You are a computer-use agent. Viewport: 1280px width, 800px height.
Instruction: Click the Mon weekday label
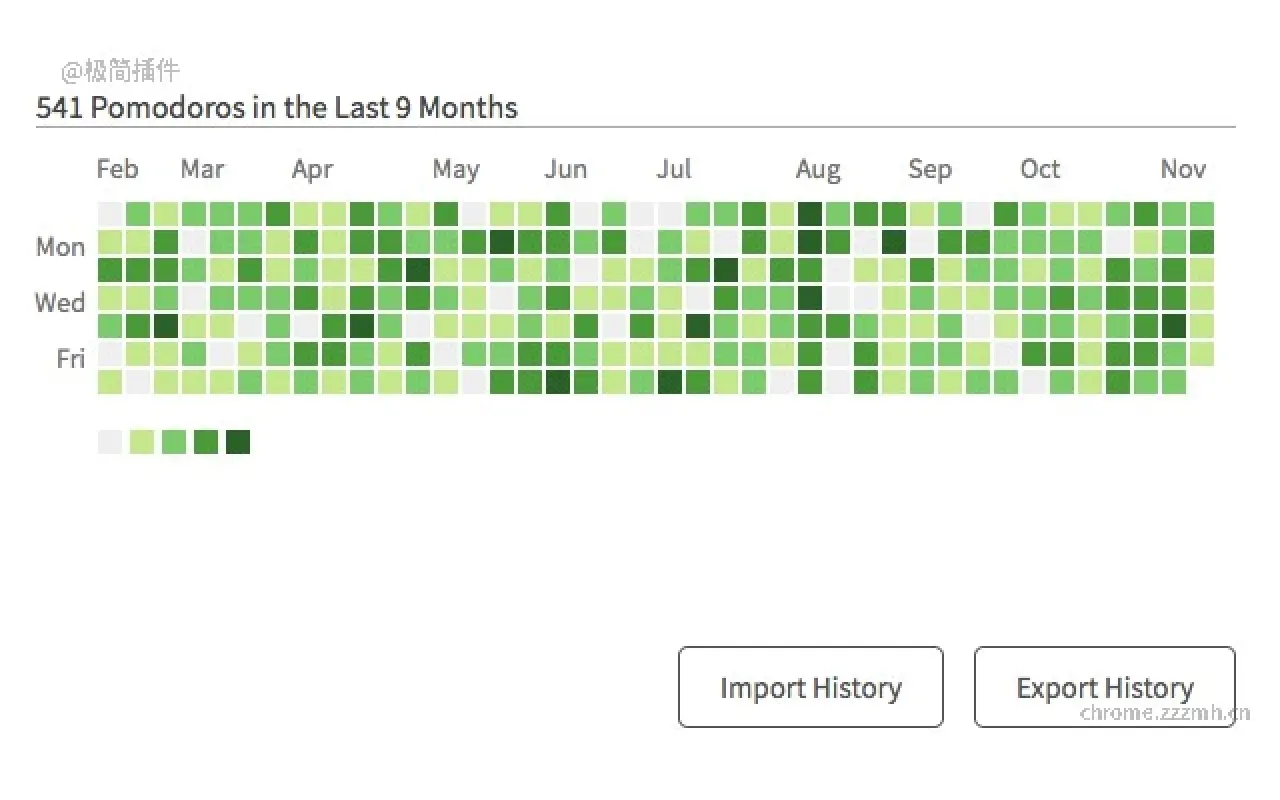pos(60,246)
